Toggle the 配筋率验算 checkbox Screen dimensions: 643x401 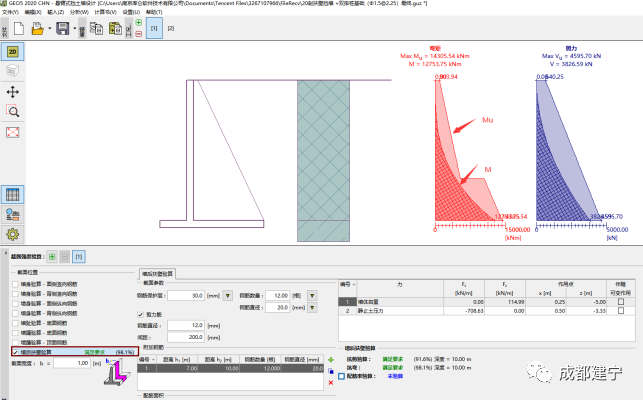point(342,376)
